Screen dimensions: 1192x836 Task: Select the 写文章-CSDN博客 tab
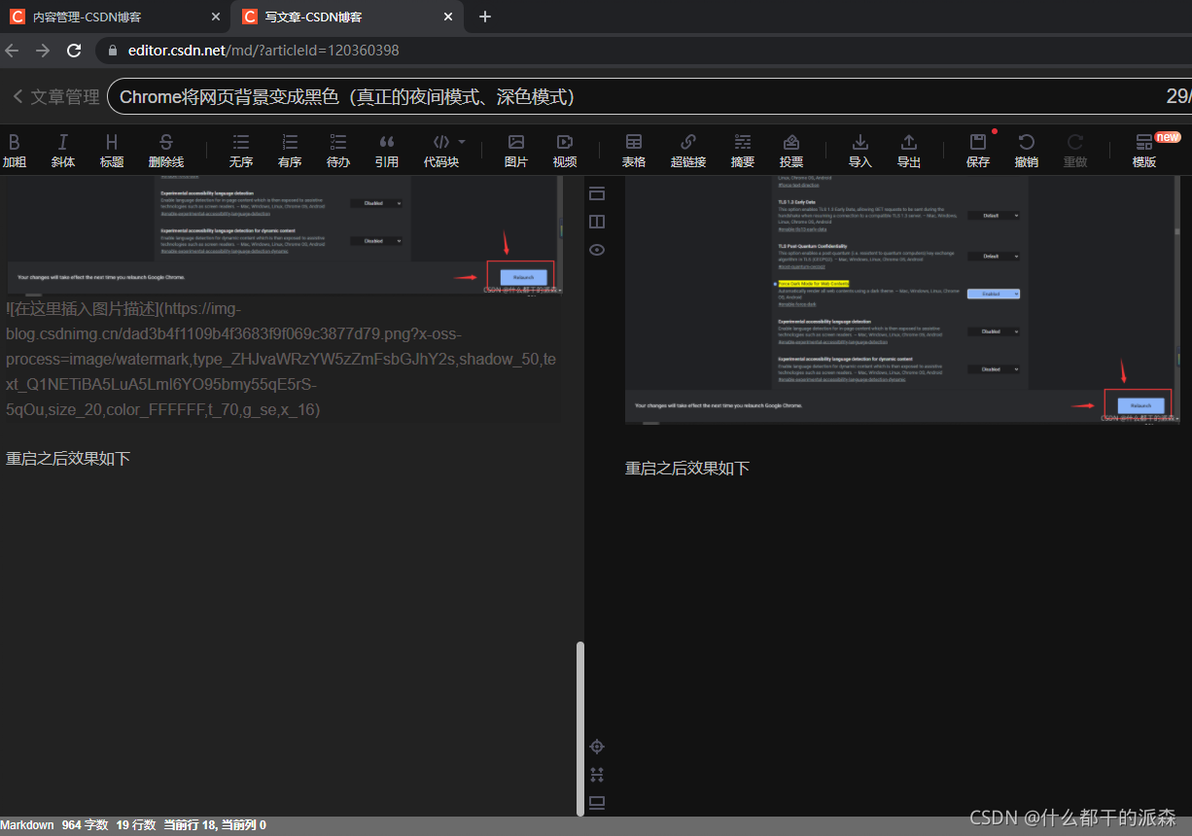pos(347,17)
